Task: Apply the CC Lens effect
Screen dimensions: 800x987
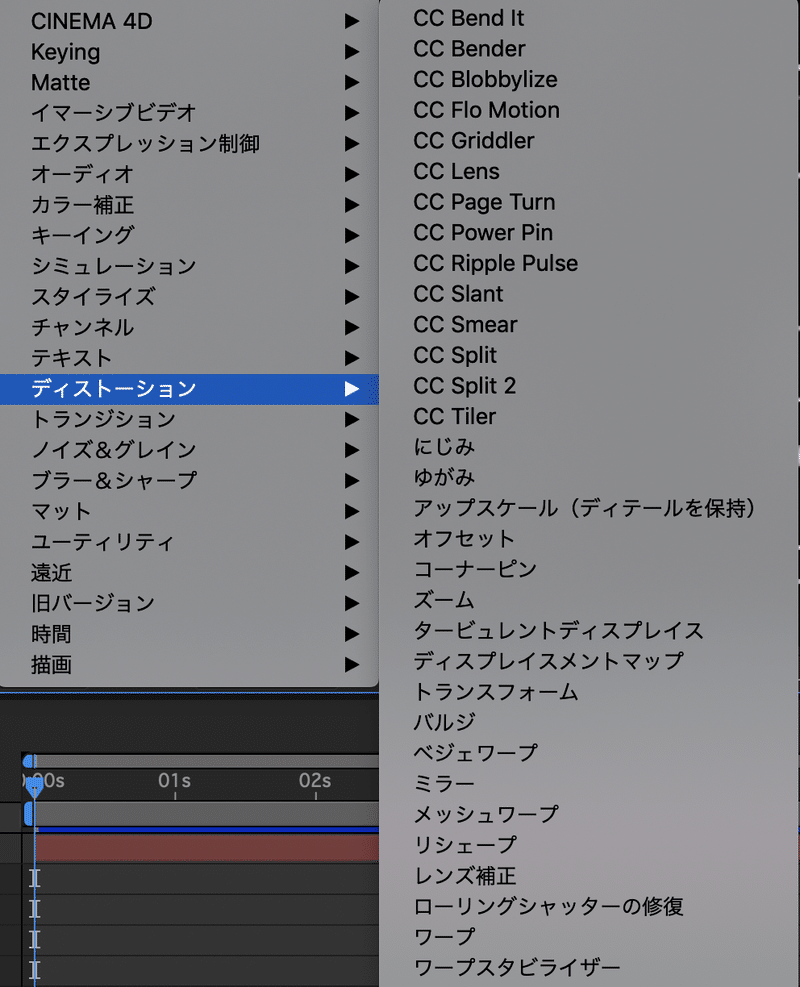Action: 589,171
